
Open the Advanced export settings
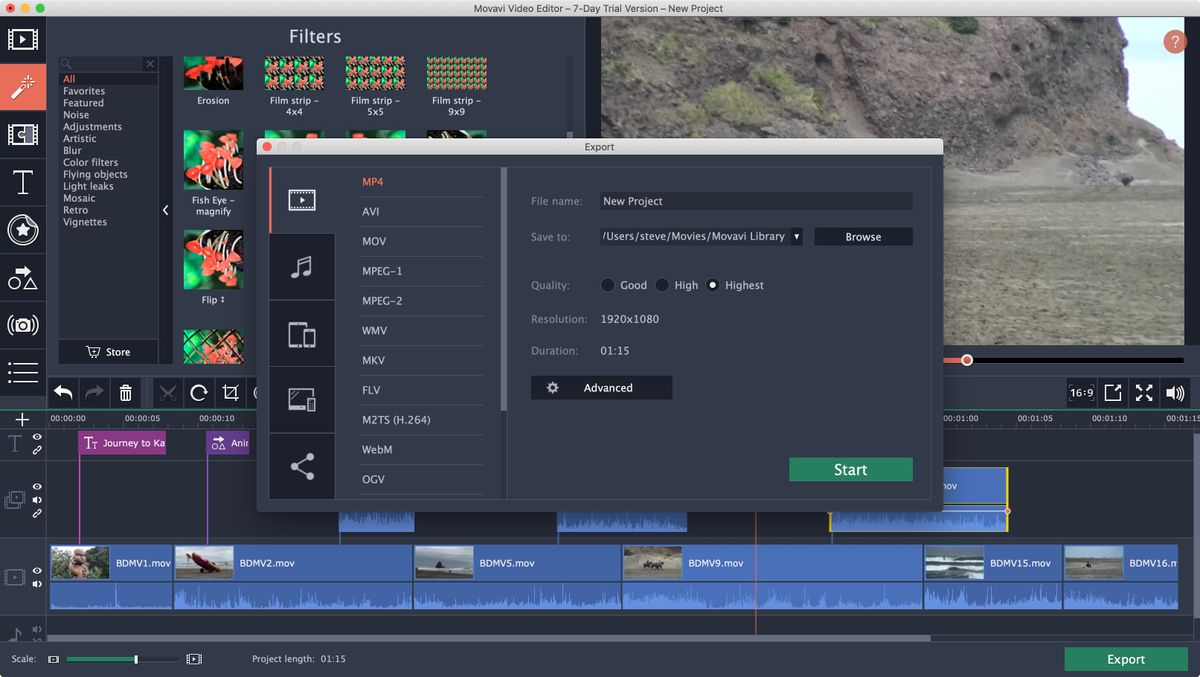(601, 387)
